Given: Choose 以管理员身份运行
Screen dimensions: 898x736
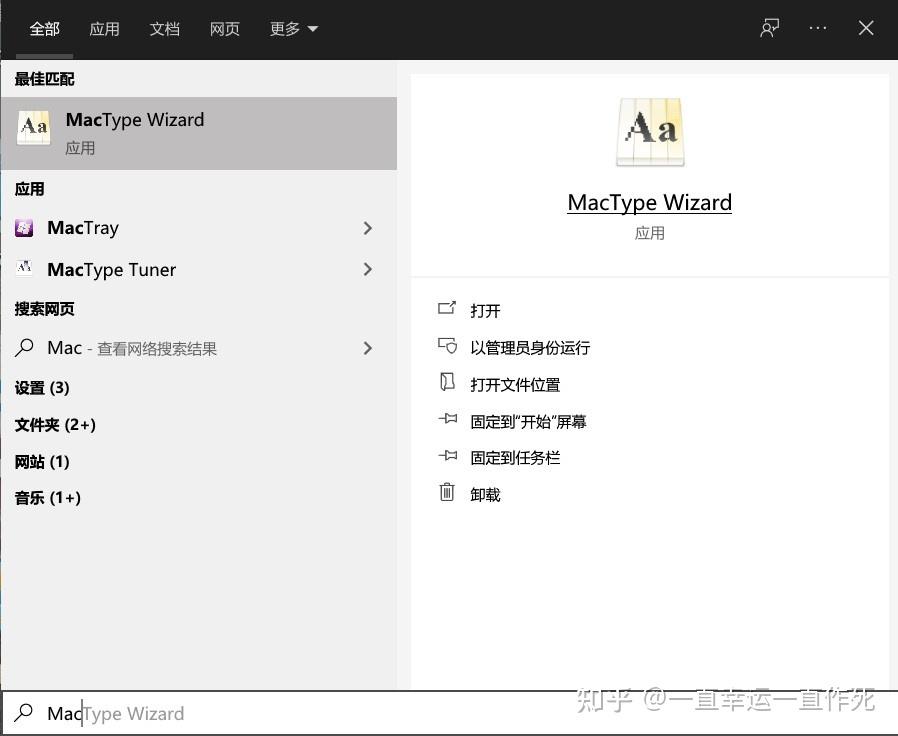Looking at the screenshot, I should pos(530,348).
